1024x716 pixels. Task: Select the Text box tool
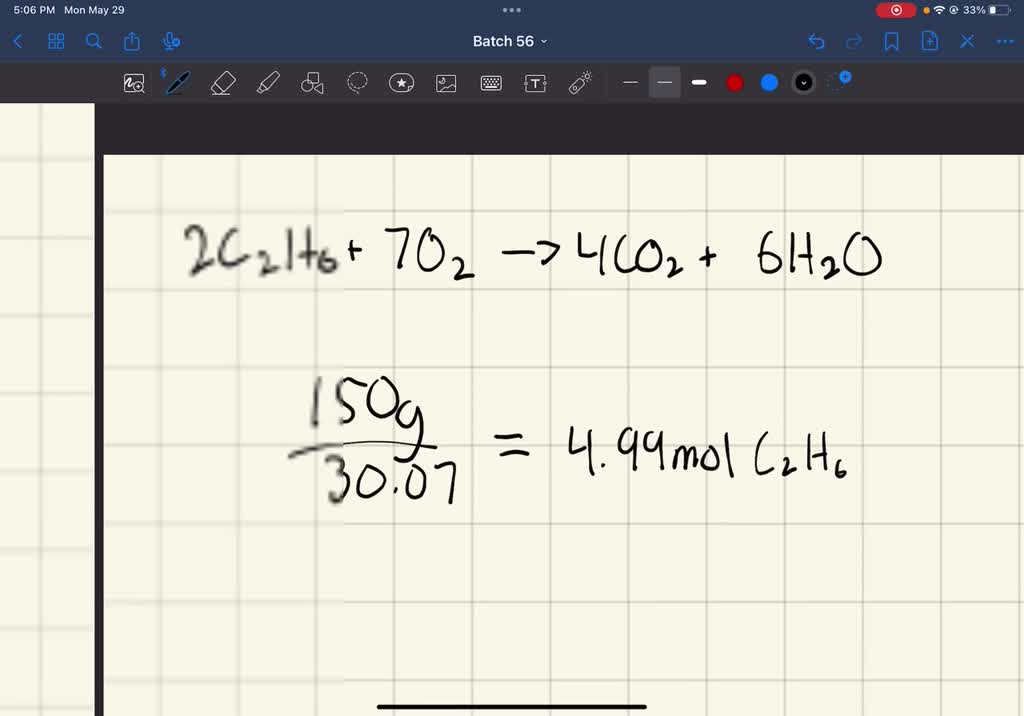click(x=535, y=82)
